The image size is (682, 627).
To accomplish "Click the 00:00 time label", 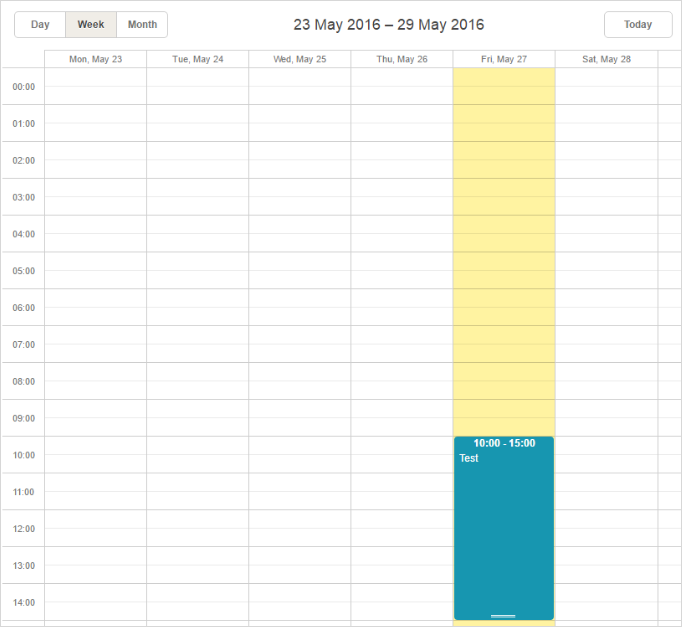I will pyautogui.click(x=23, y=87).
